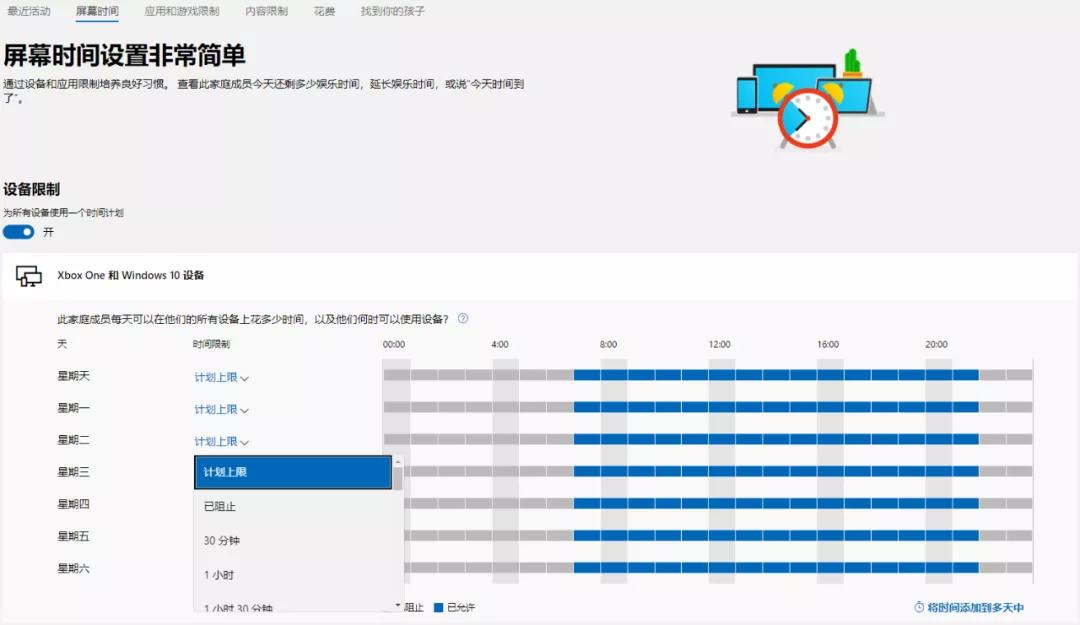The width and height of the screenshot is (1080, 625).
Task: Expand the 星期天 time limit dropdown
Action: (x=221, y=377)
